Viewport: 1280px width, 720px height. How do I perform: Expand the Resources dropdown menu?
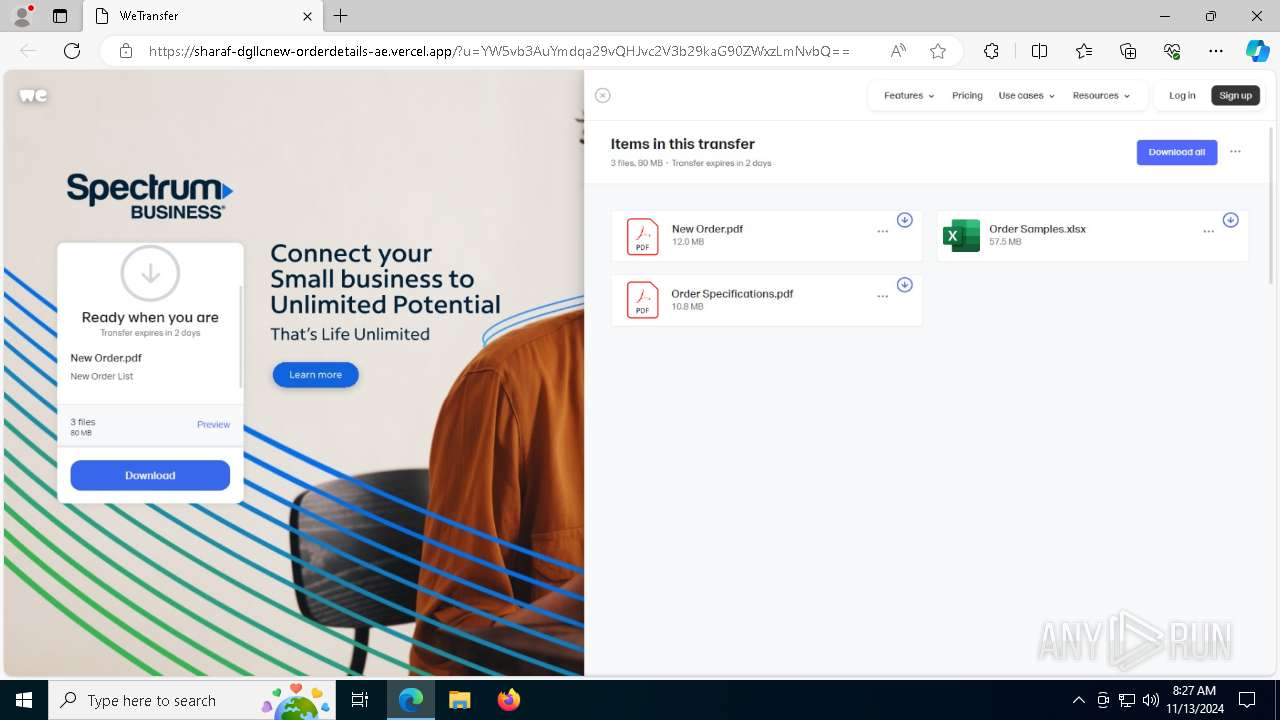(1101, 96)
